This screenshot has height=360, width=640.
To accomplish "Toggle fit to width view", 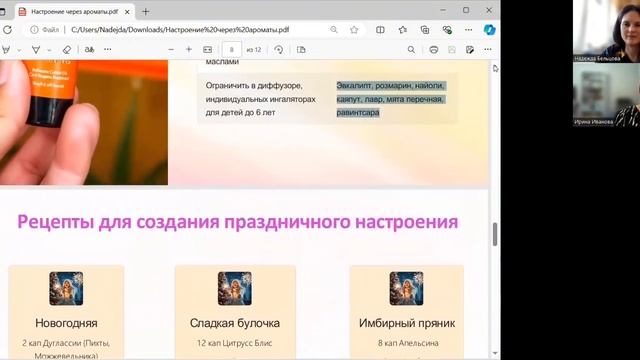I will click(207, 49).
